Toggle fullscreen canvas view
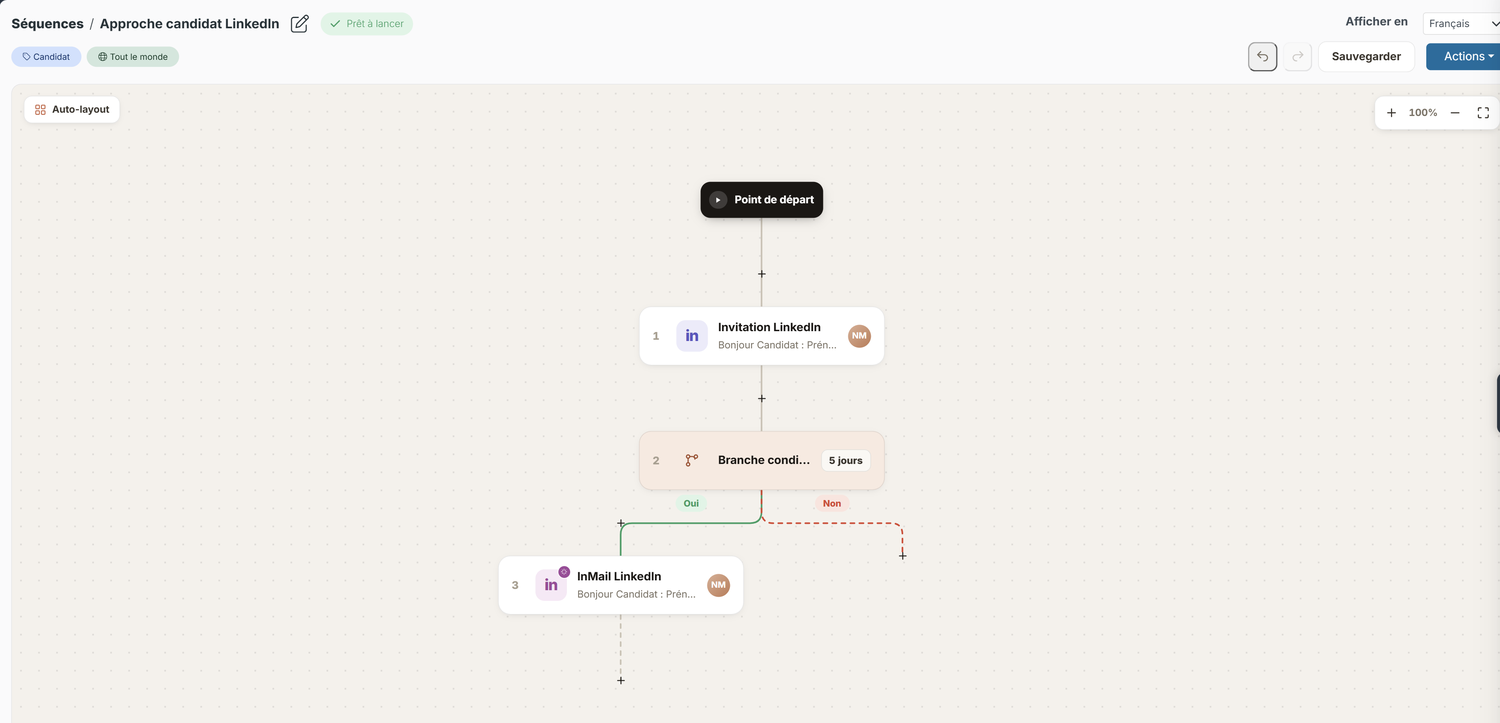Viewport: 1500px width, 723px height. [x=1483, y=113]
